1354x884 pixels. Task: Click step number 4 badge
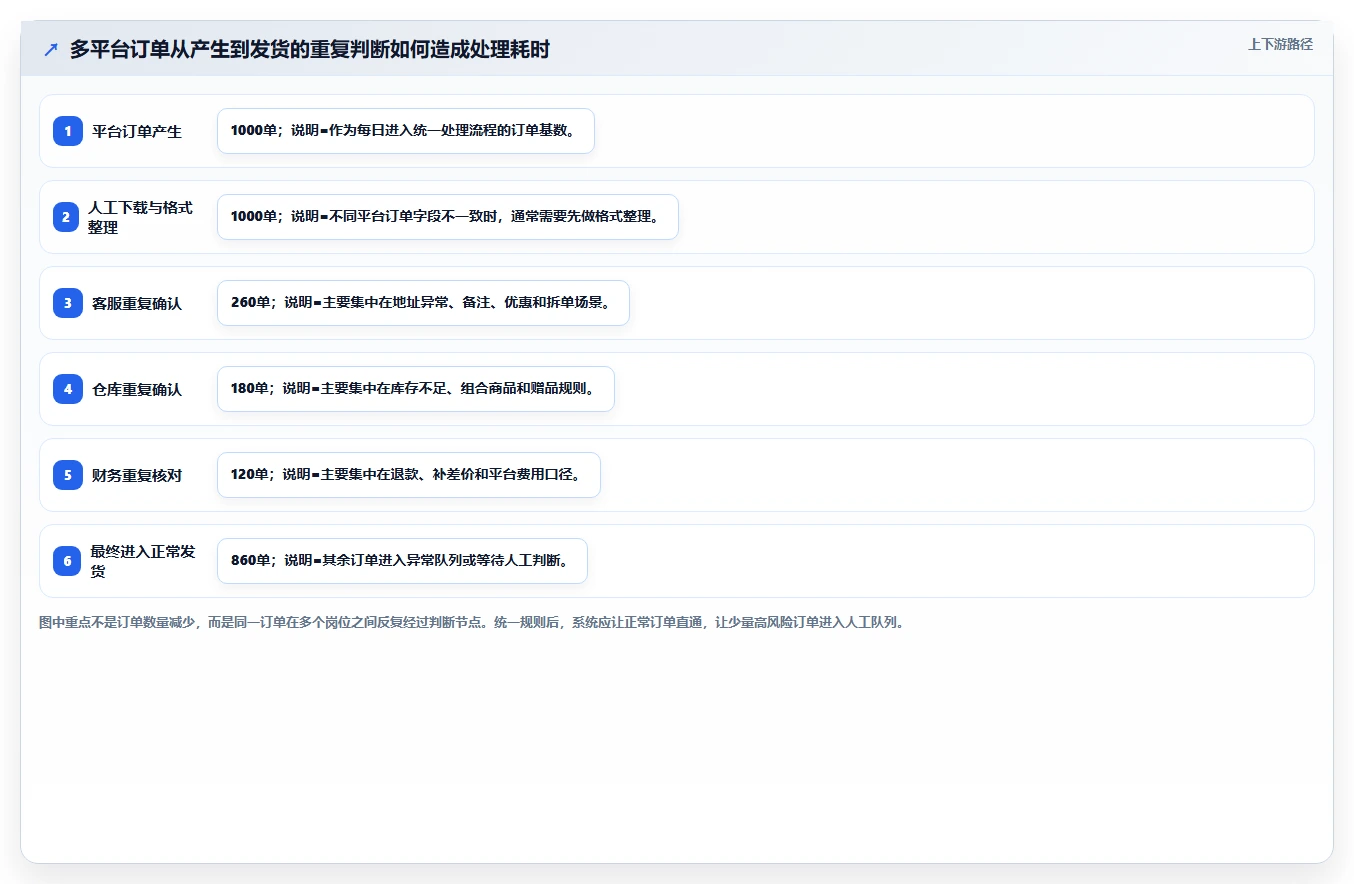click(68, 389)
